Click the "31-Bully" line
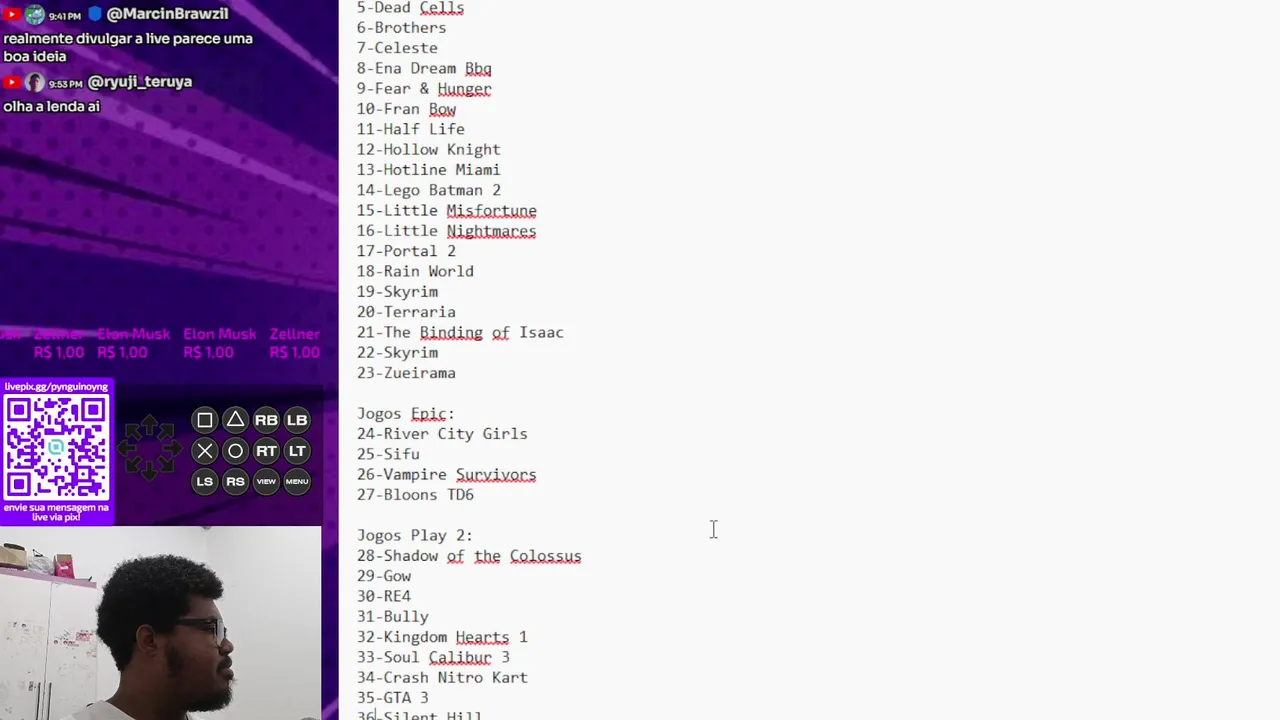 pos(393,617)
